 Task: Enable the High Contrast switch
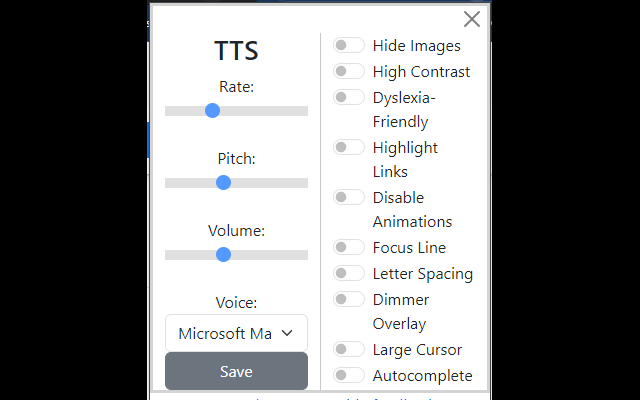(348, 71)
